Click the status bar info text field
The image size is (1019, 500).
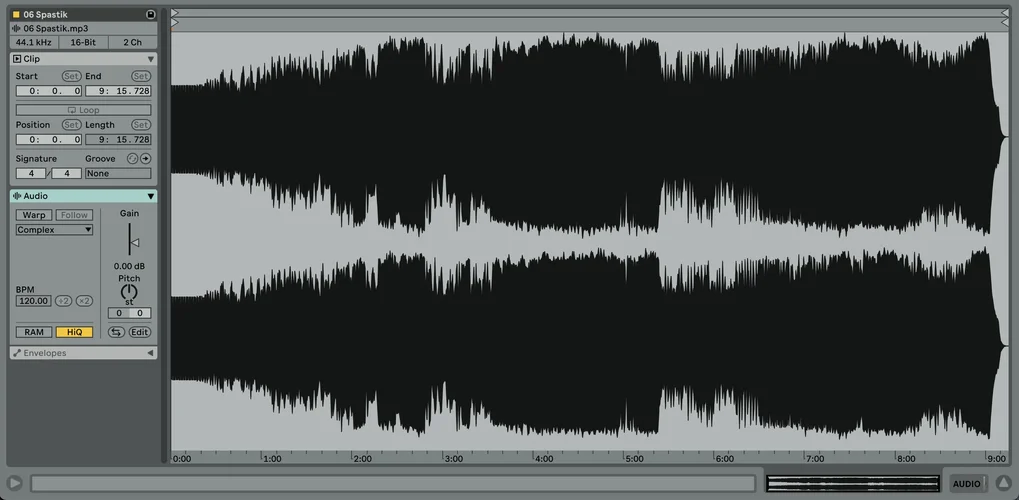(x=393, y=483)
